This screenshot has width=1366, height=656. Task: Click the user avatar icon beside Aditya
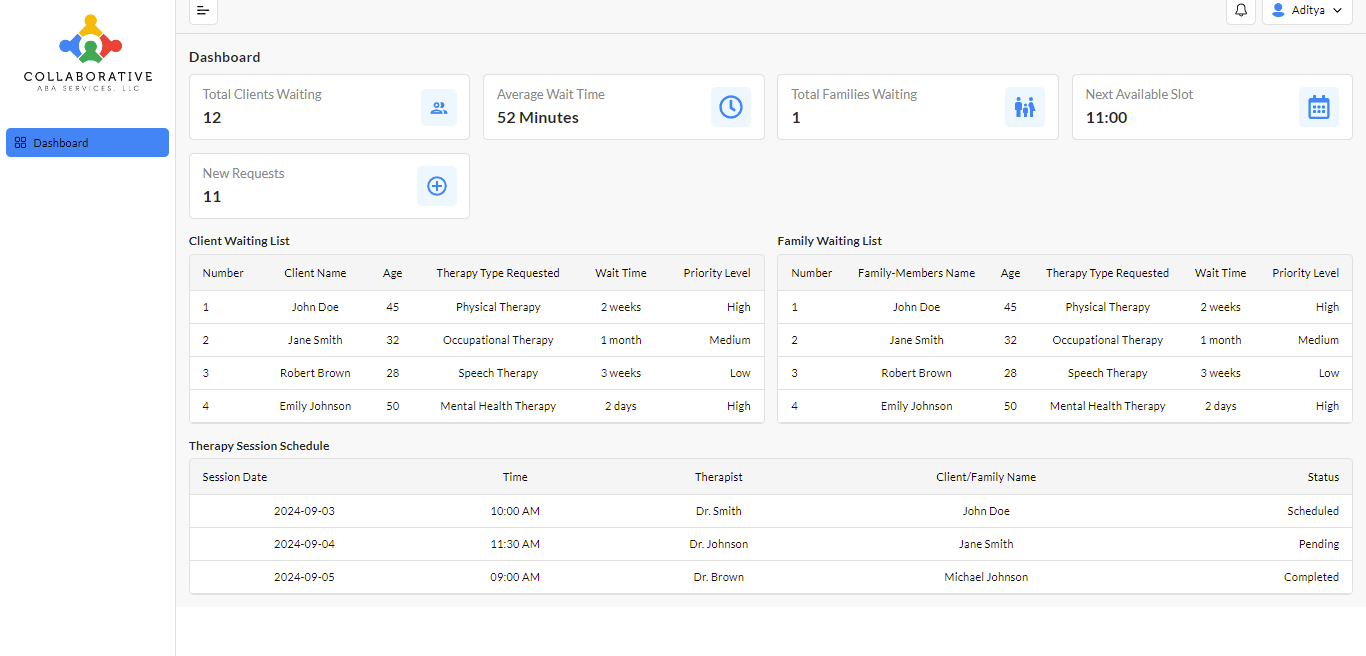point(1278,10)
